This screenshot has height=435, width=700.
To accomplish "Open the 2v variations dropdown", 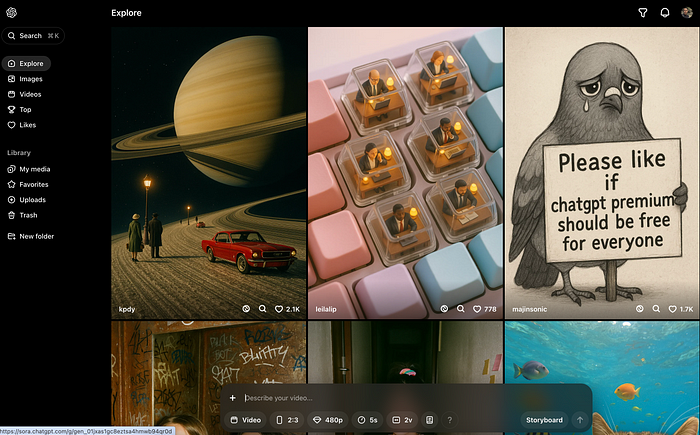I will pyautogui.click(x=402, y=420).
